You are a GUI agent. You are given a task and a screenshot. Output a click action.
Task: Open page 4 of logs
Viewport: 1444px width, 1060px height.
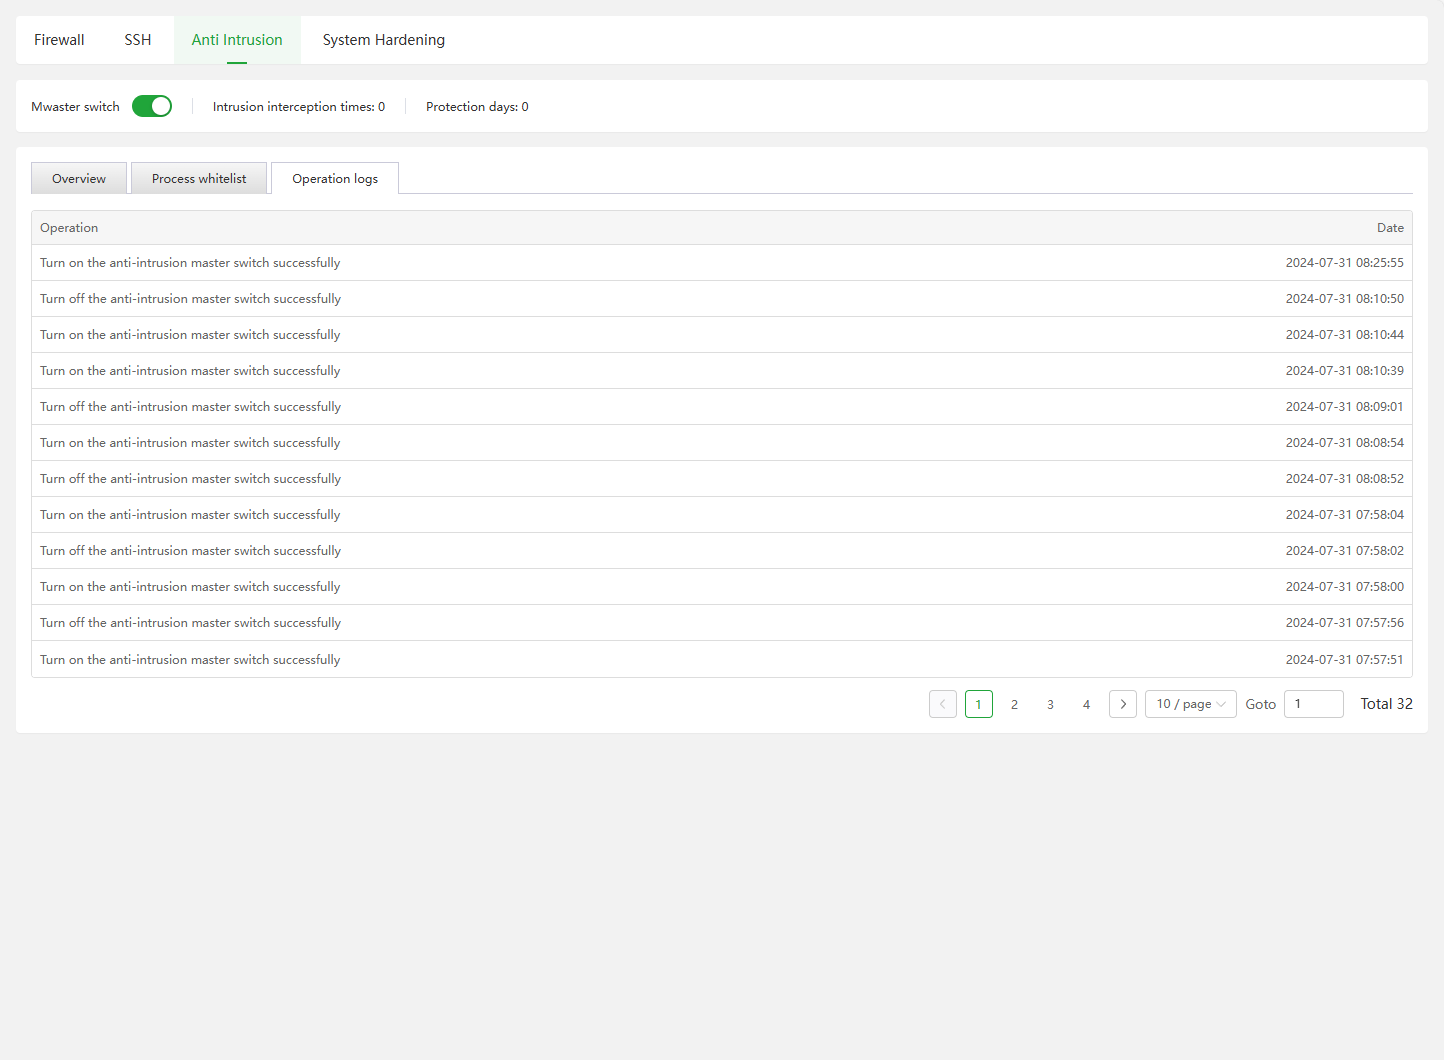click(x=1086, y=704)
